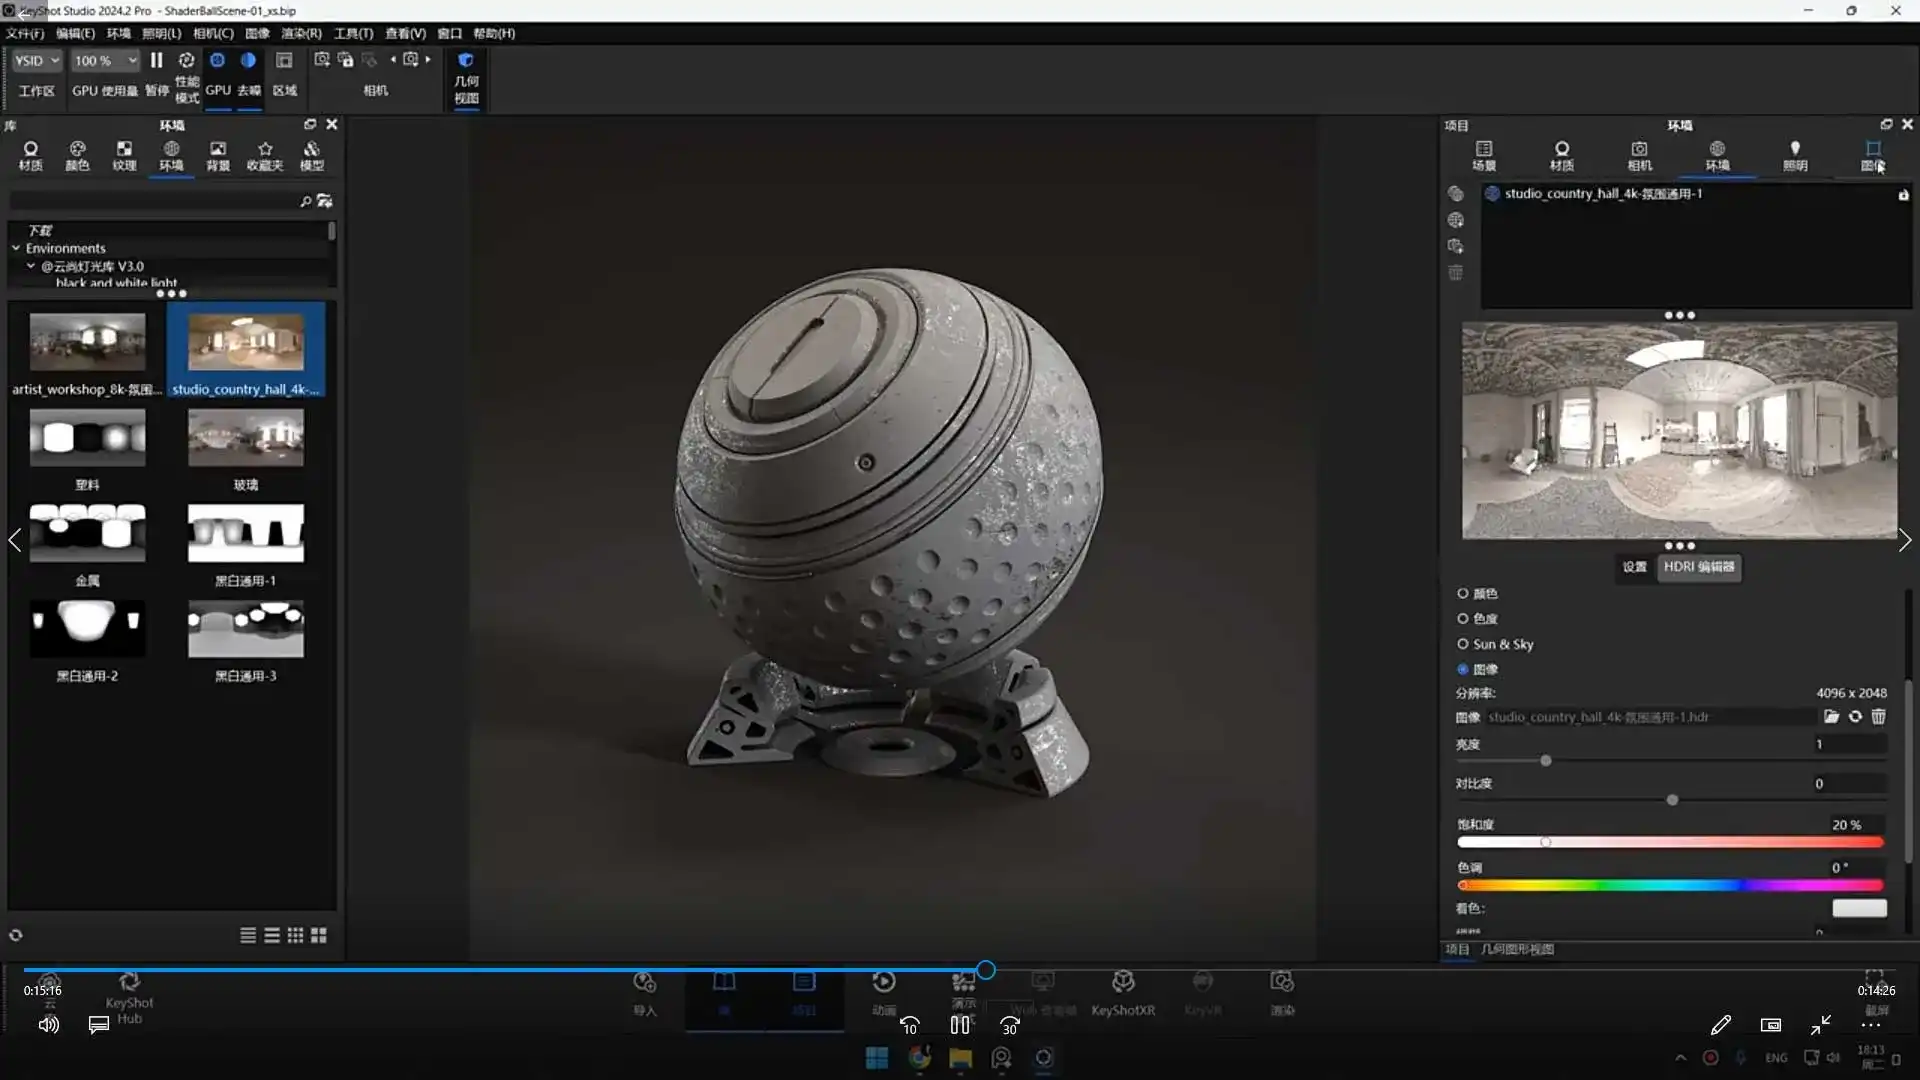Open the Camera tab in project panel
This screenshot has width=1920, height=1080.
pos(1639,155)
